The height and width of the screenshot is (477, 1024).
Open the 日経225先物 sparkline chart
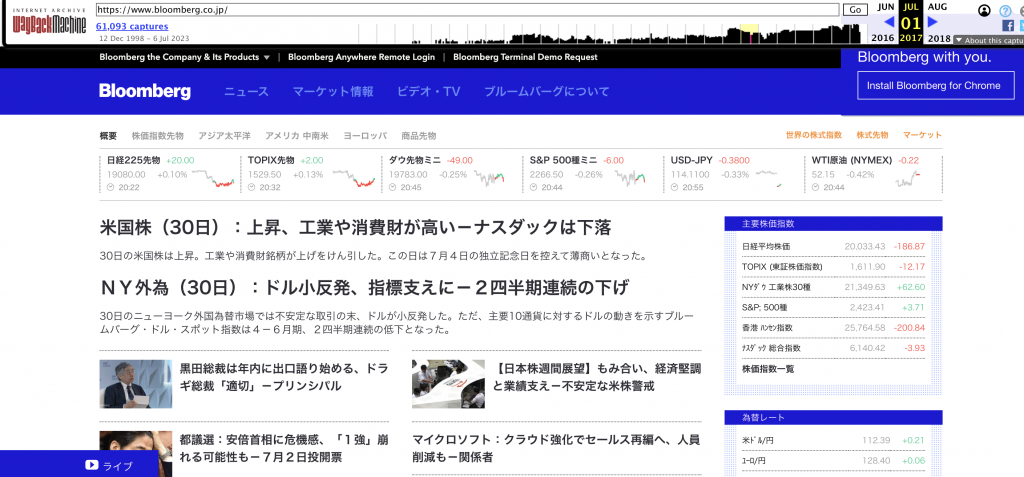tap(212, 178)
